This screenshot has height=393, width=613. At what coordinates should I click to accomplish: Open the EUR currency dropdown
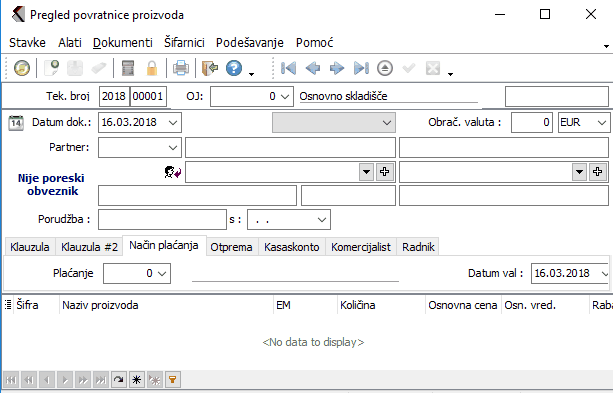point(602,122)
